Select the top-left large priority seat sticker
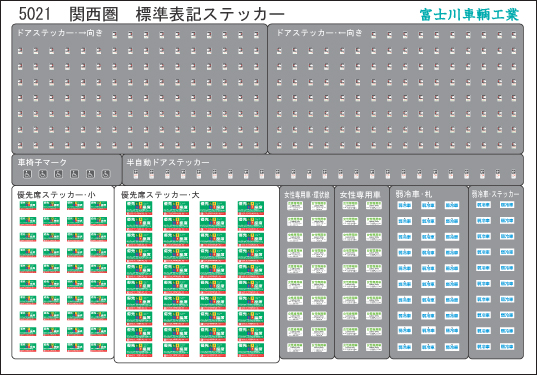Viewport: 537px width, 375px height. point(139,208)
